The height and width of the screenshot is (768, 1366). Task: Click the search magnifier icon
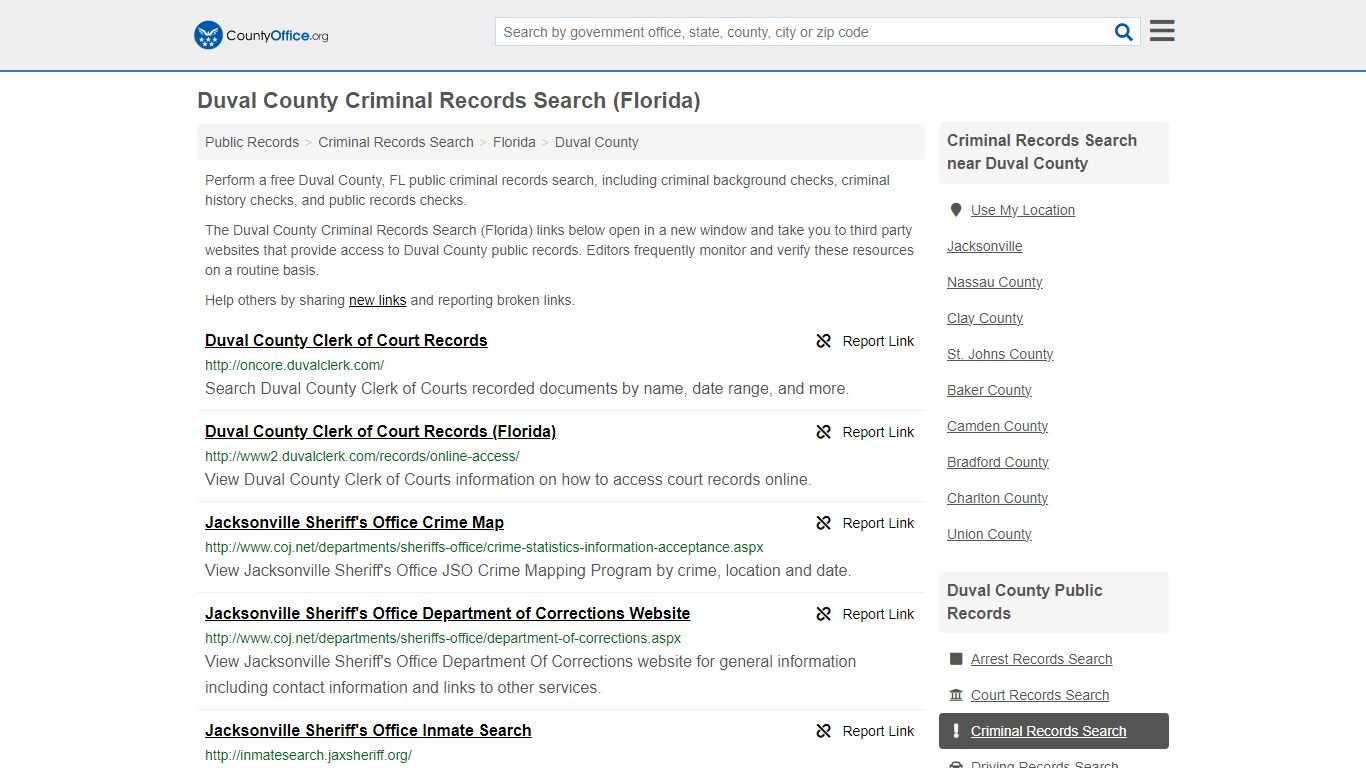(x=1124, y=32)
